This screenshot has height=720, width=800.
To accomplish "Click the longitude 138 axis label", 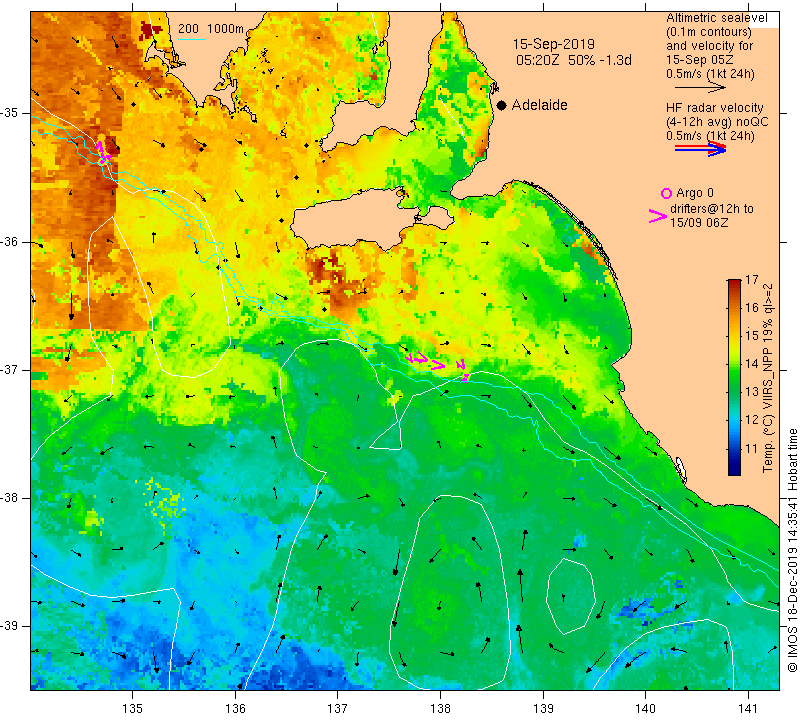I will [441, 708].
